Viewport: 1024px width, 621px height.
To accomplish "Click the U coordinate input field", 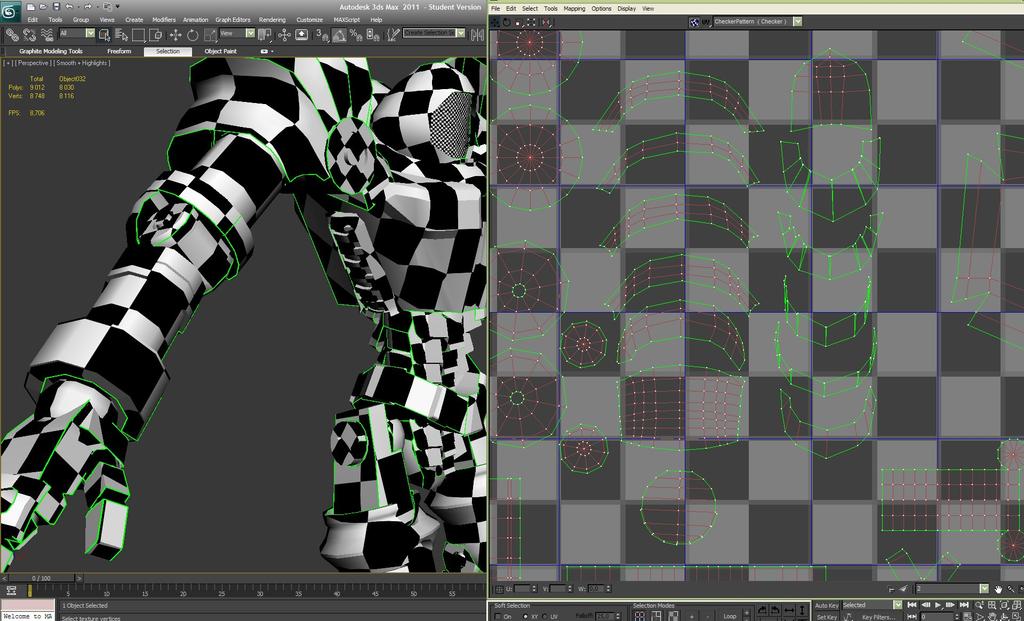I will pyautogui.click(x=522, y=589).
